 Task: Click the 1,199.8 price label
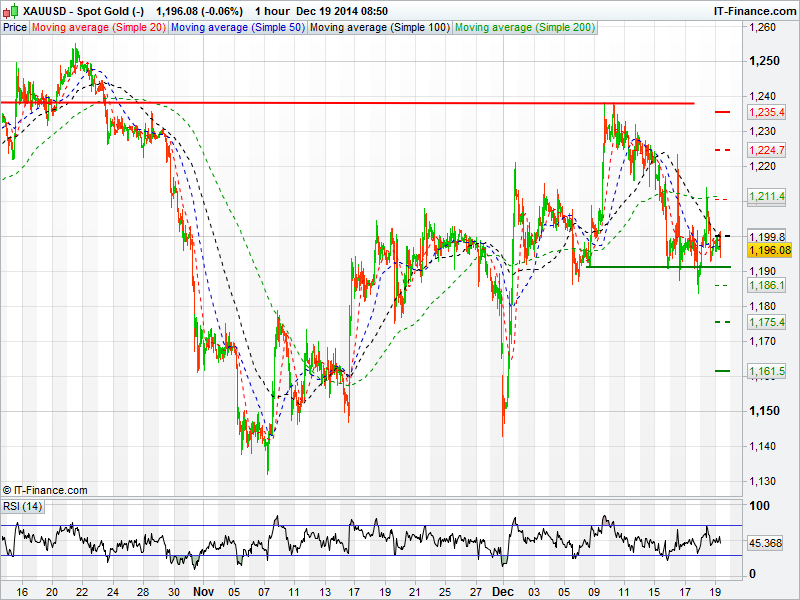(767, 237)
